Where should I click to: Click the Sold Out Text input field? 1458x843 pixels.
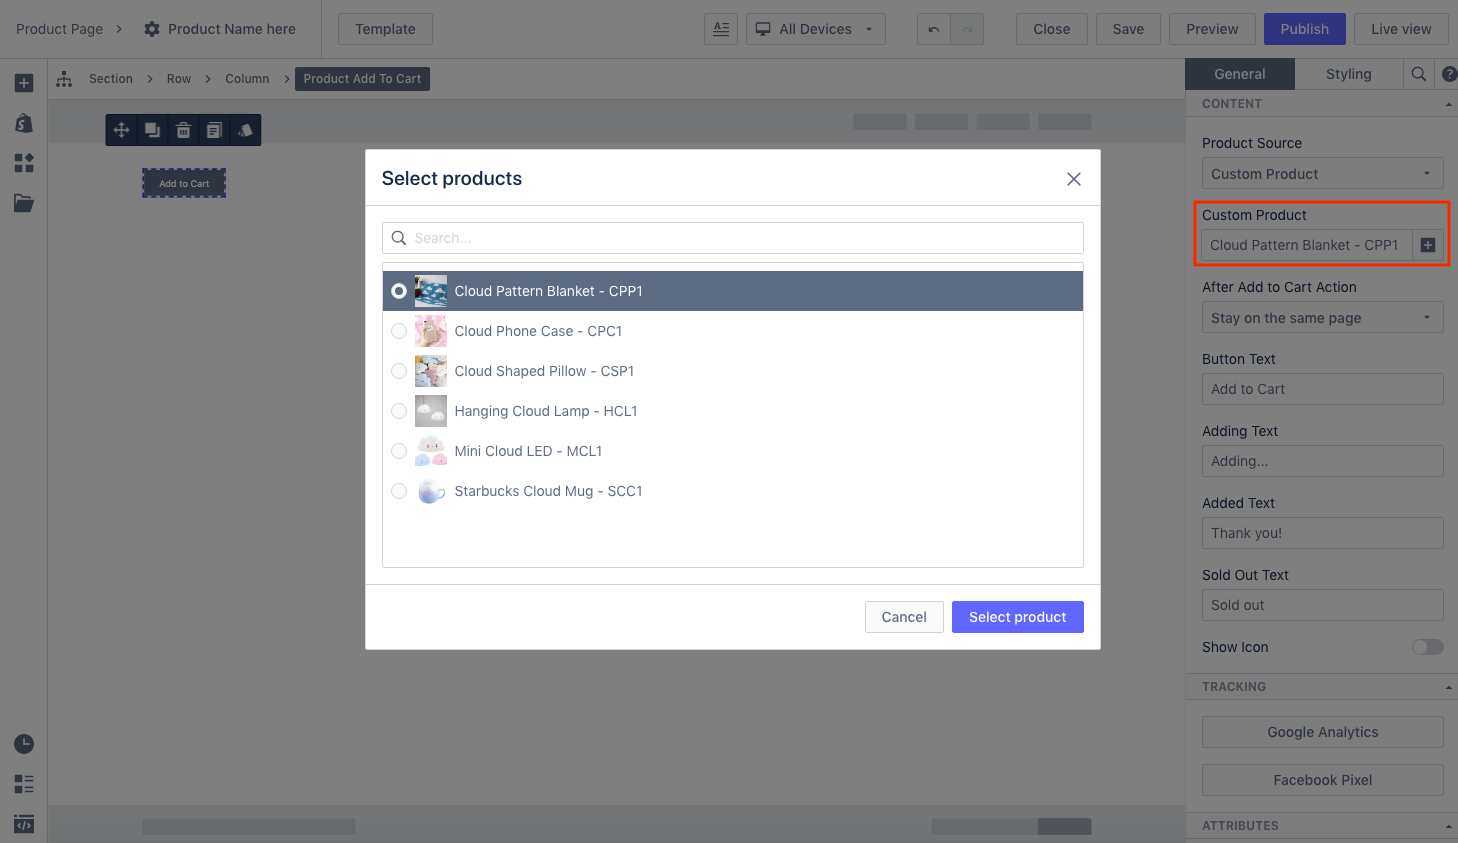(x=1322, y=605)
